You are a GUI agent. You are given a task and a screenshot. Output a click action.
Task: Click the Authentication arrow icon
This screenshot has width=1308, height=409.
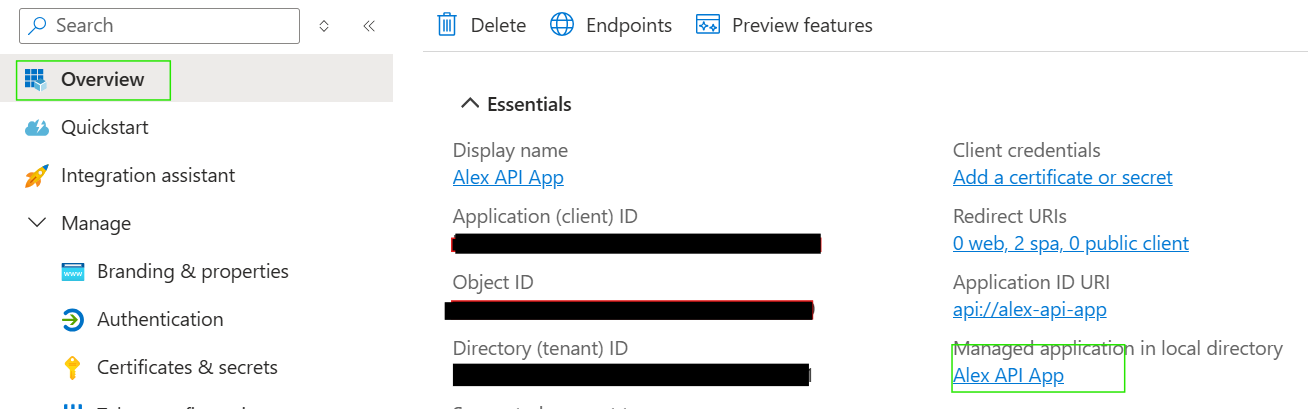coord(73,320)
